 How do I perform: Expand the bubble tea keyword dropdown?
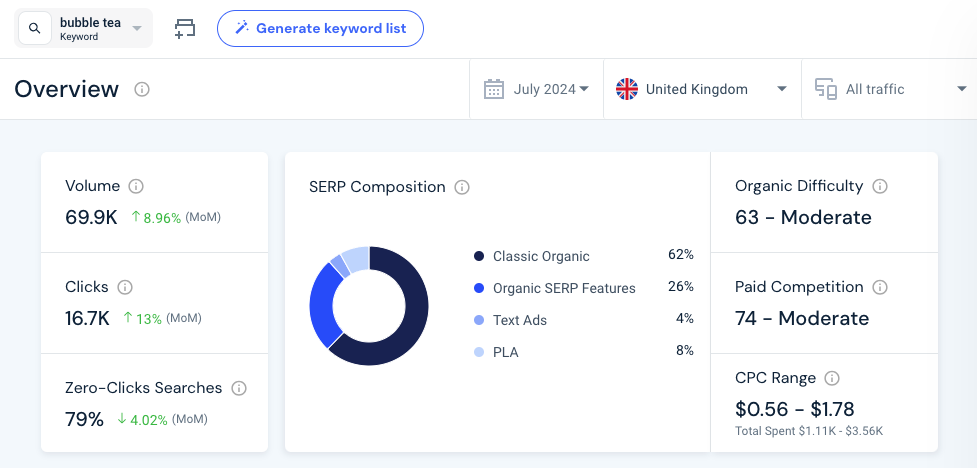pyautogui.click(x=137, y=29)
